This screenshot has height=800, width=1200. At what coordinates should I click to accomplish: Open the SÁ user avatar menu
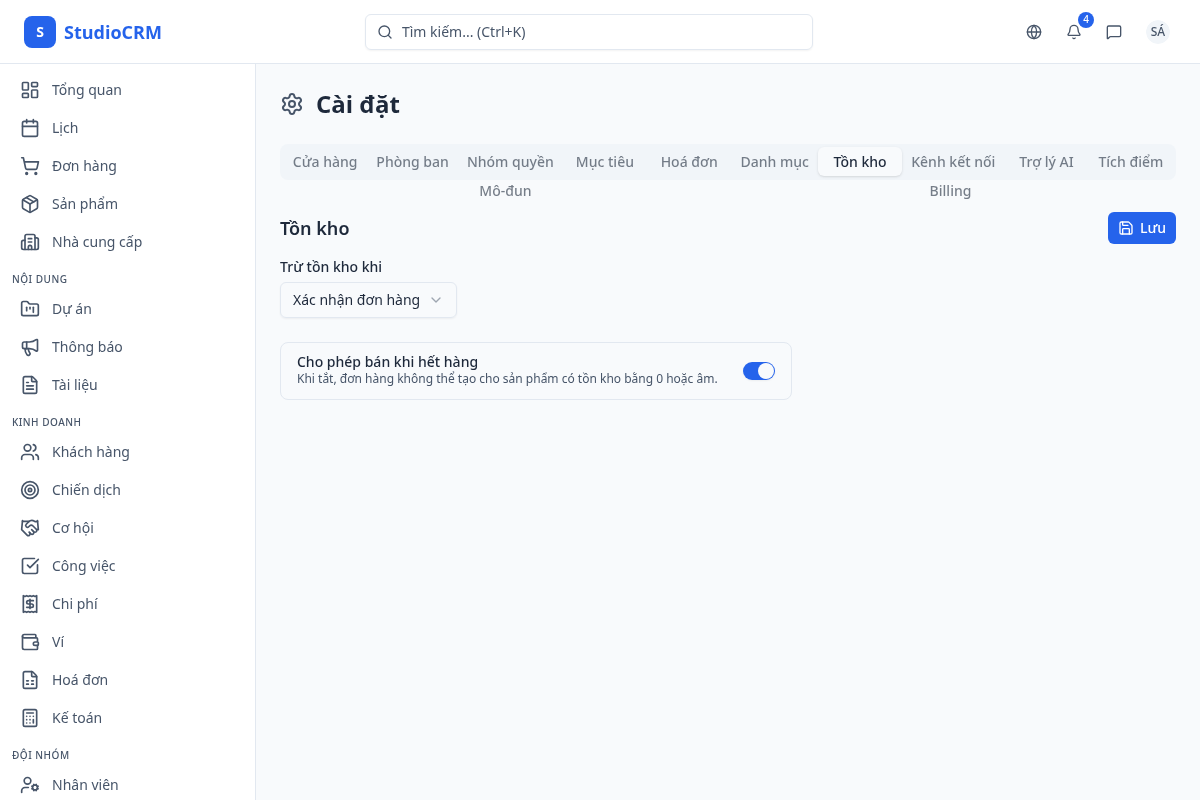point(1157,32)
